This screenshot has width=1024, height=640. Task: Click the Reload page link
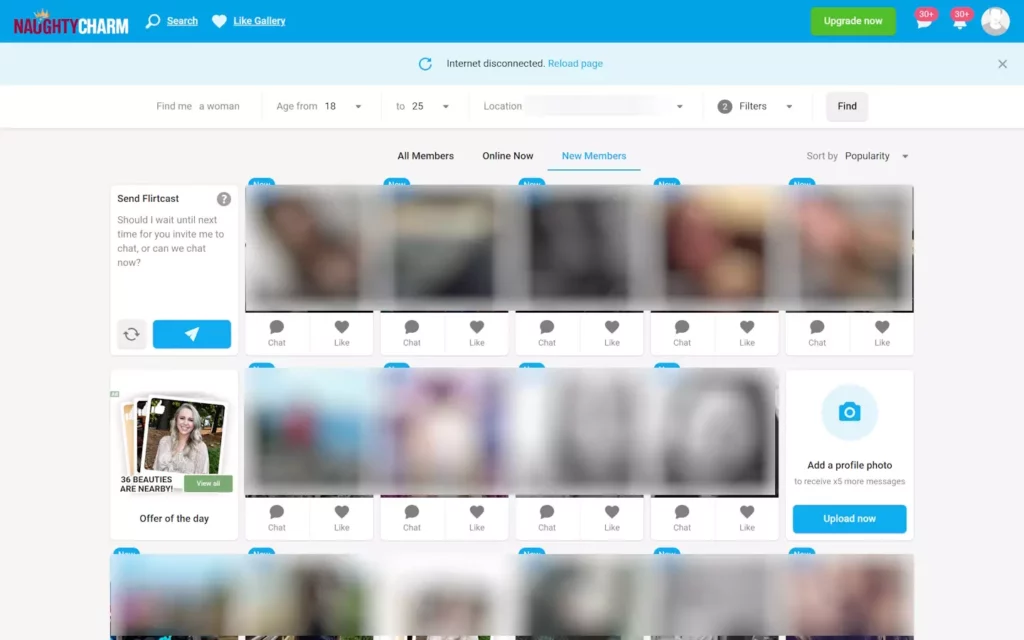(x=575, y=63)
